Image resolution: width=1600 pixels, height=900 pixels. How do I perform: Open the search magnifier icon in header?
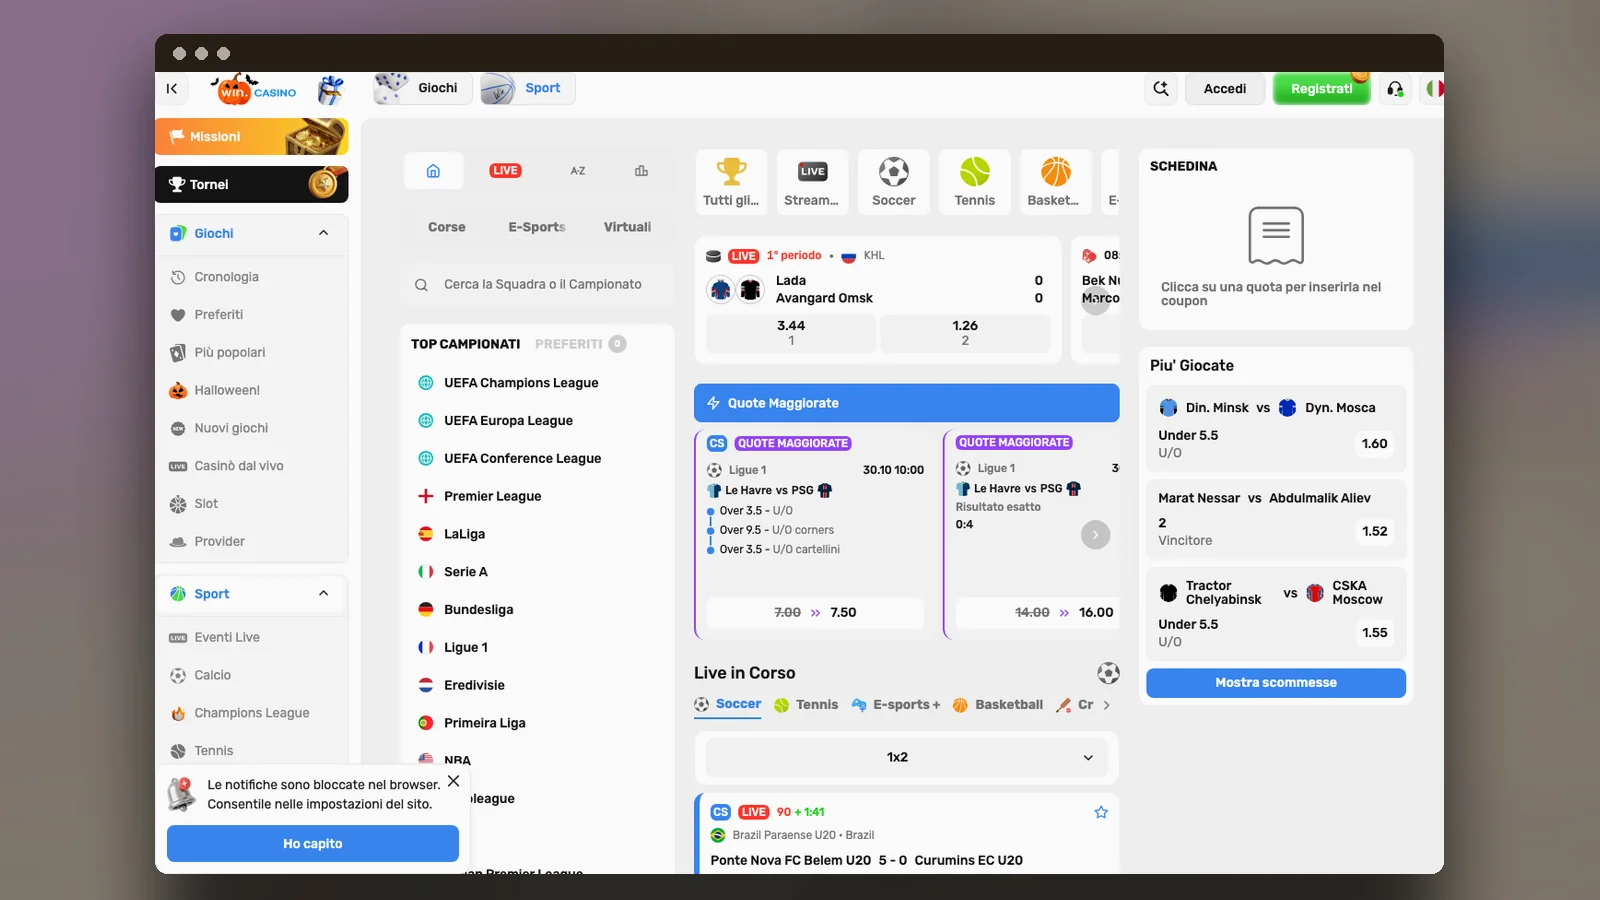(1161, 88)
